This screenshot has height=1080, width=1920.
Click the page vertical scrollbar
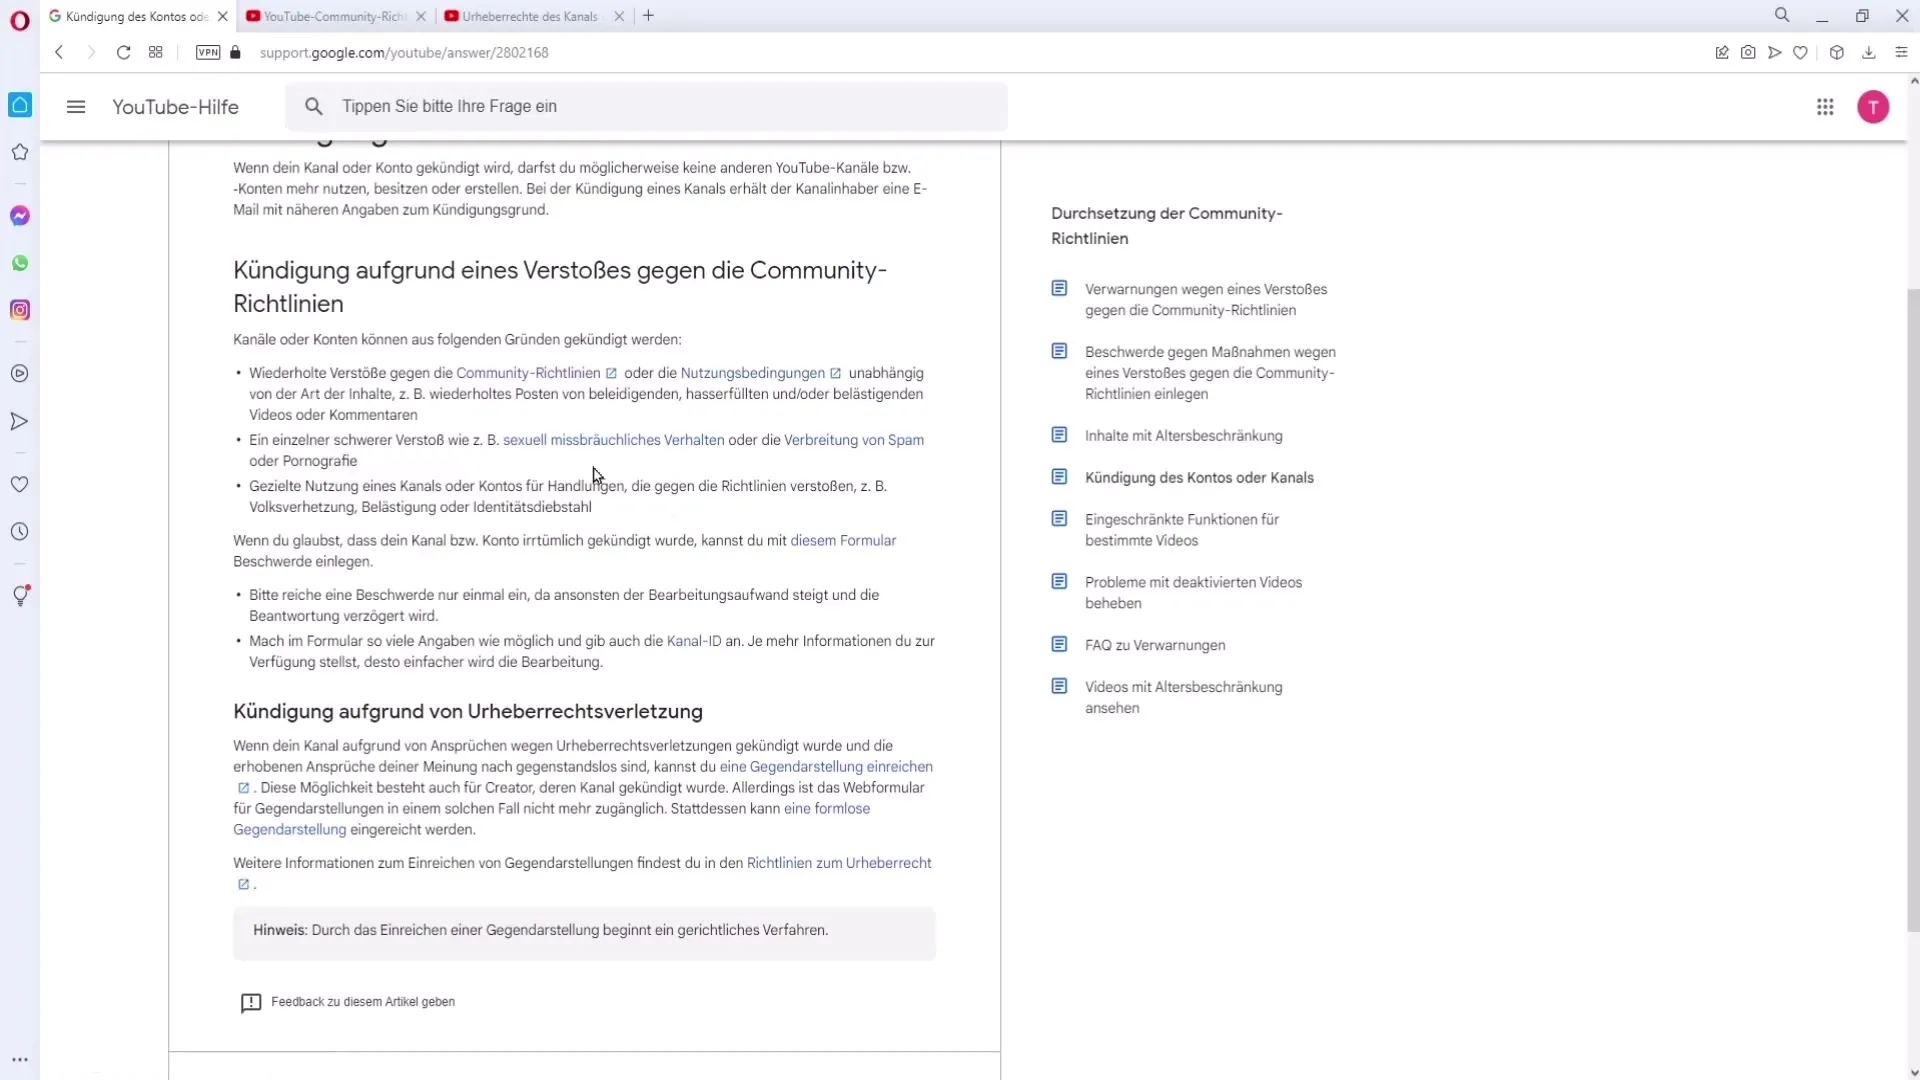coord(1913,610)
